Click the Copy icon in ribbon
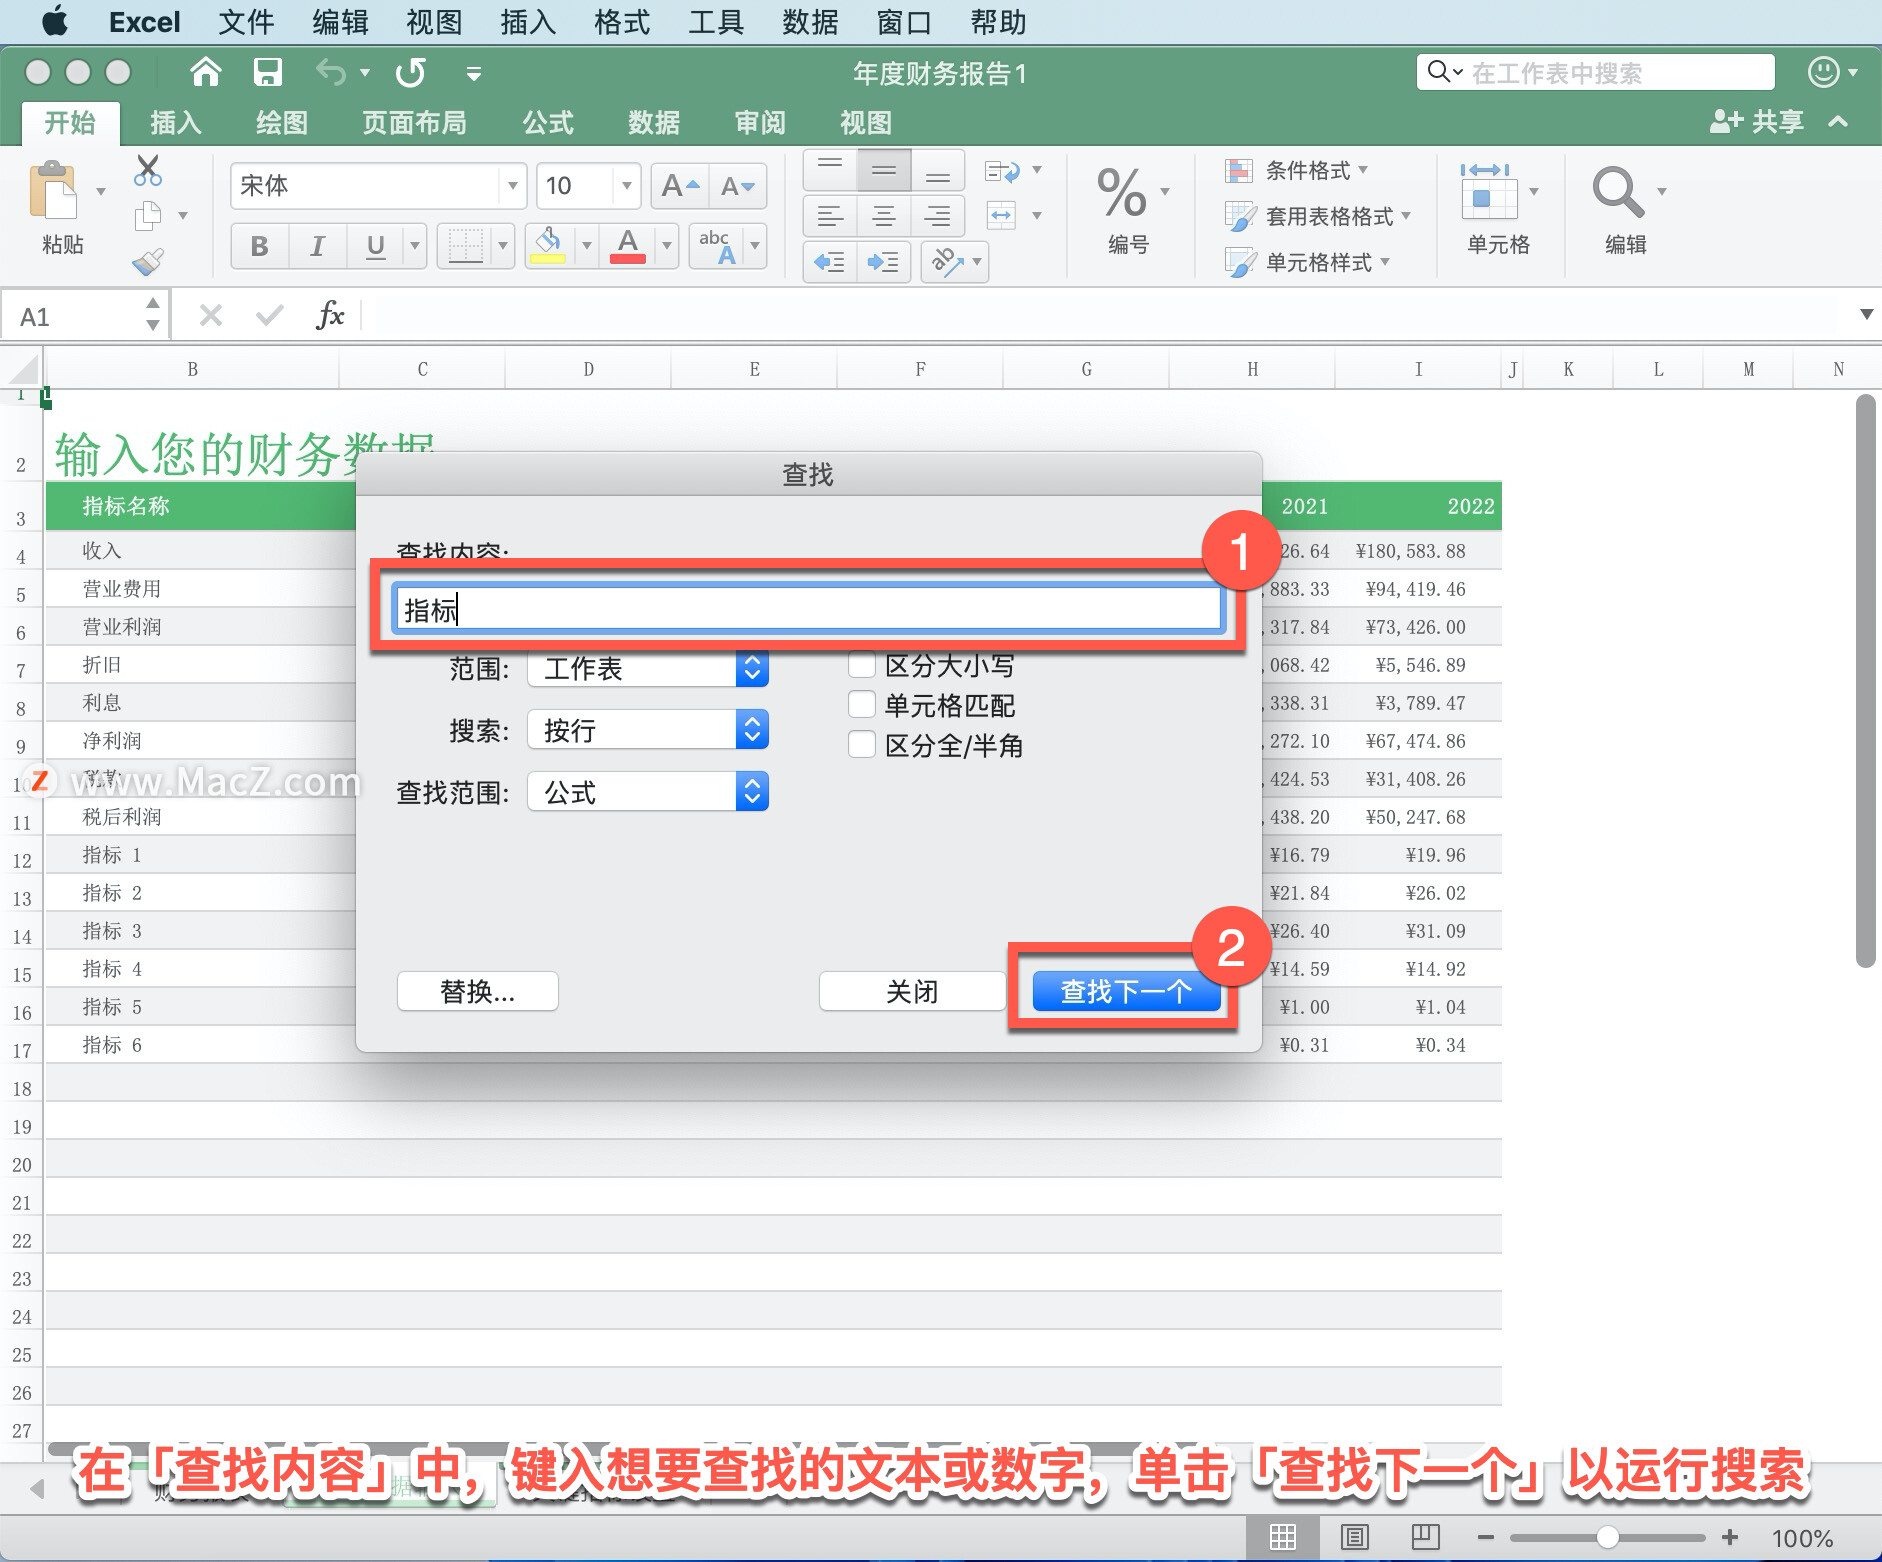 (148, 215)
